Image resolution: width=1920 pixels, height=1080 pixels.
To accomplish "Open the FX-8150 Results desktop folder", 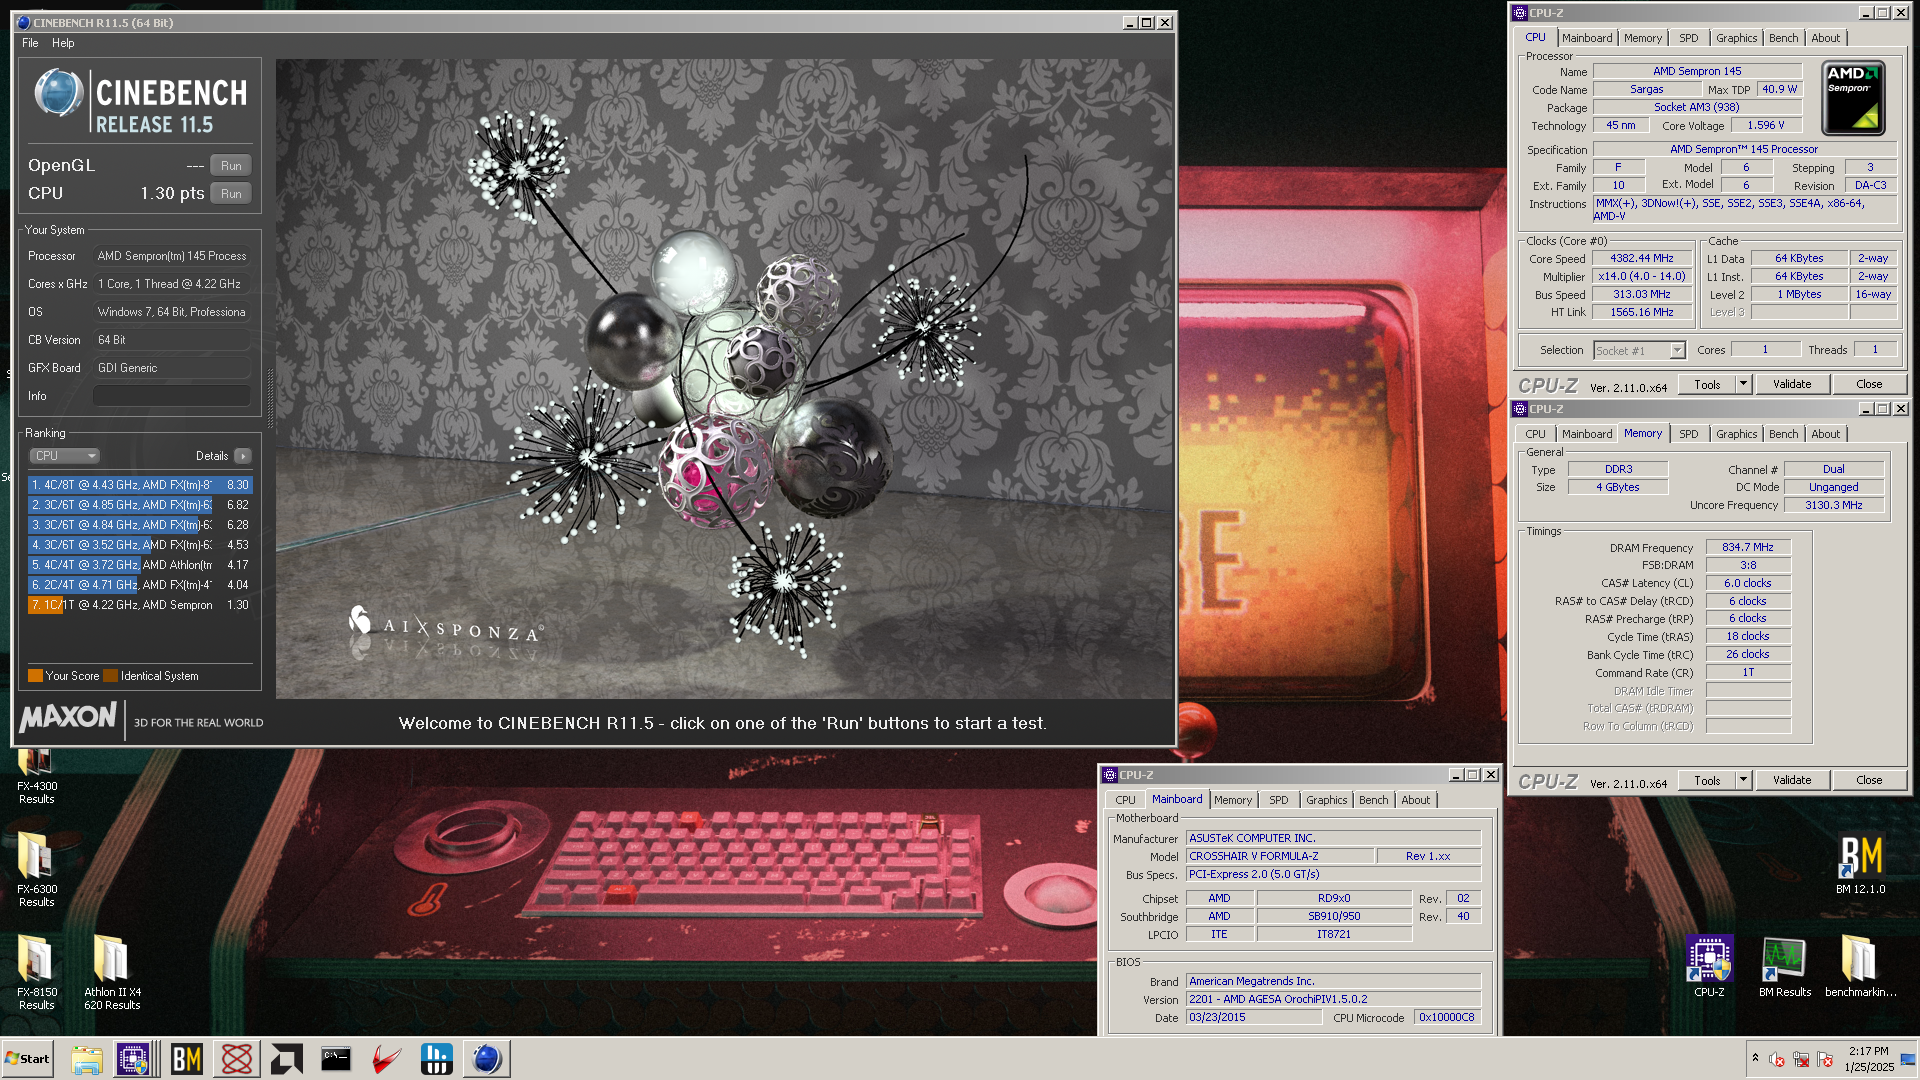I will [36, 972].
